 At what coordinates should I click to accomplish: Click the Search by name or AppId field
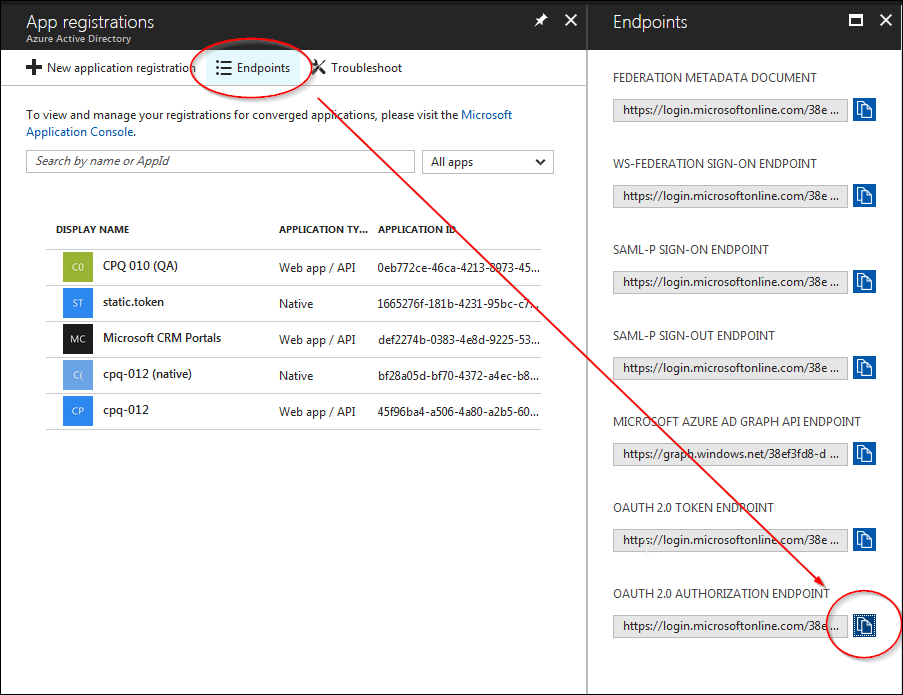pyautogui.click(x=220, y=162)
